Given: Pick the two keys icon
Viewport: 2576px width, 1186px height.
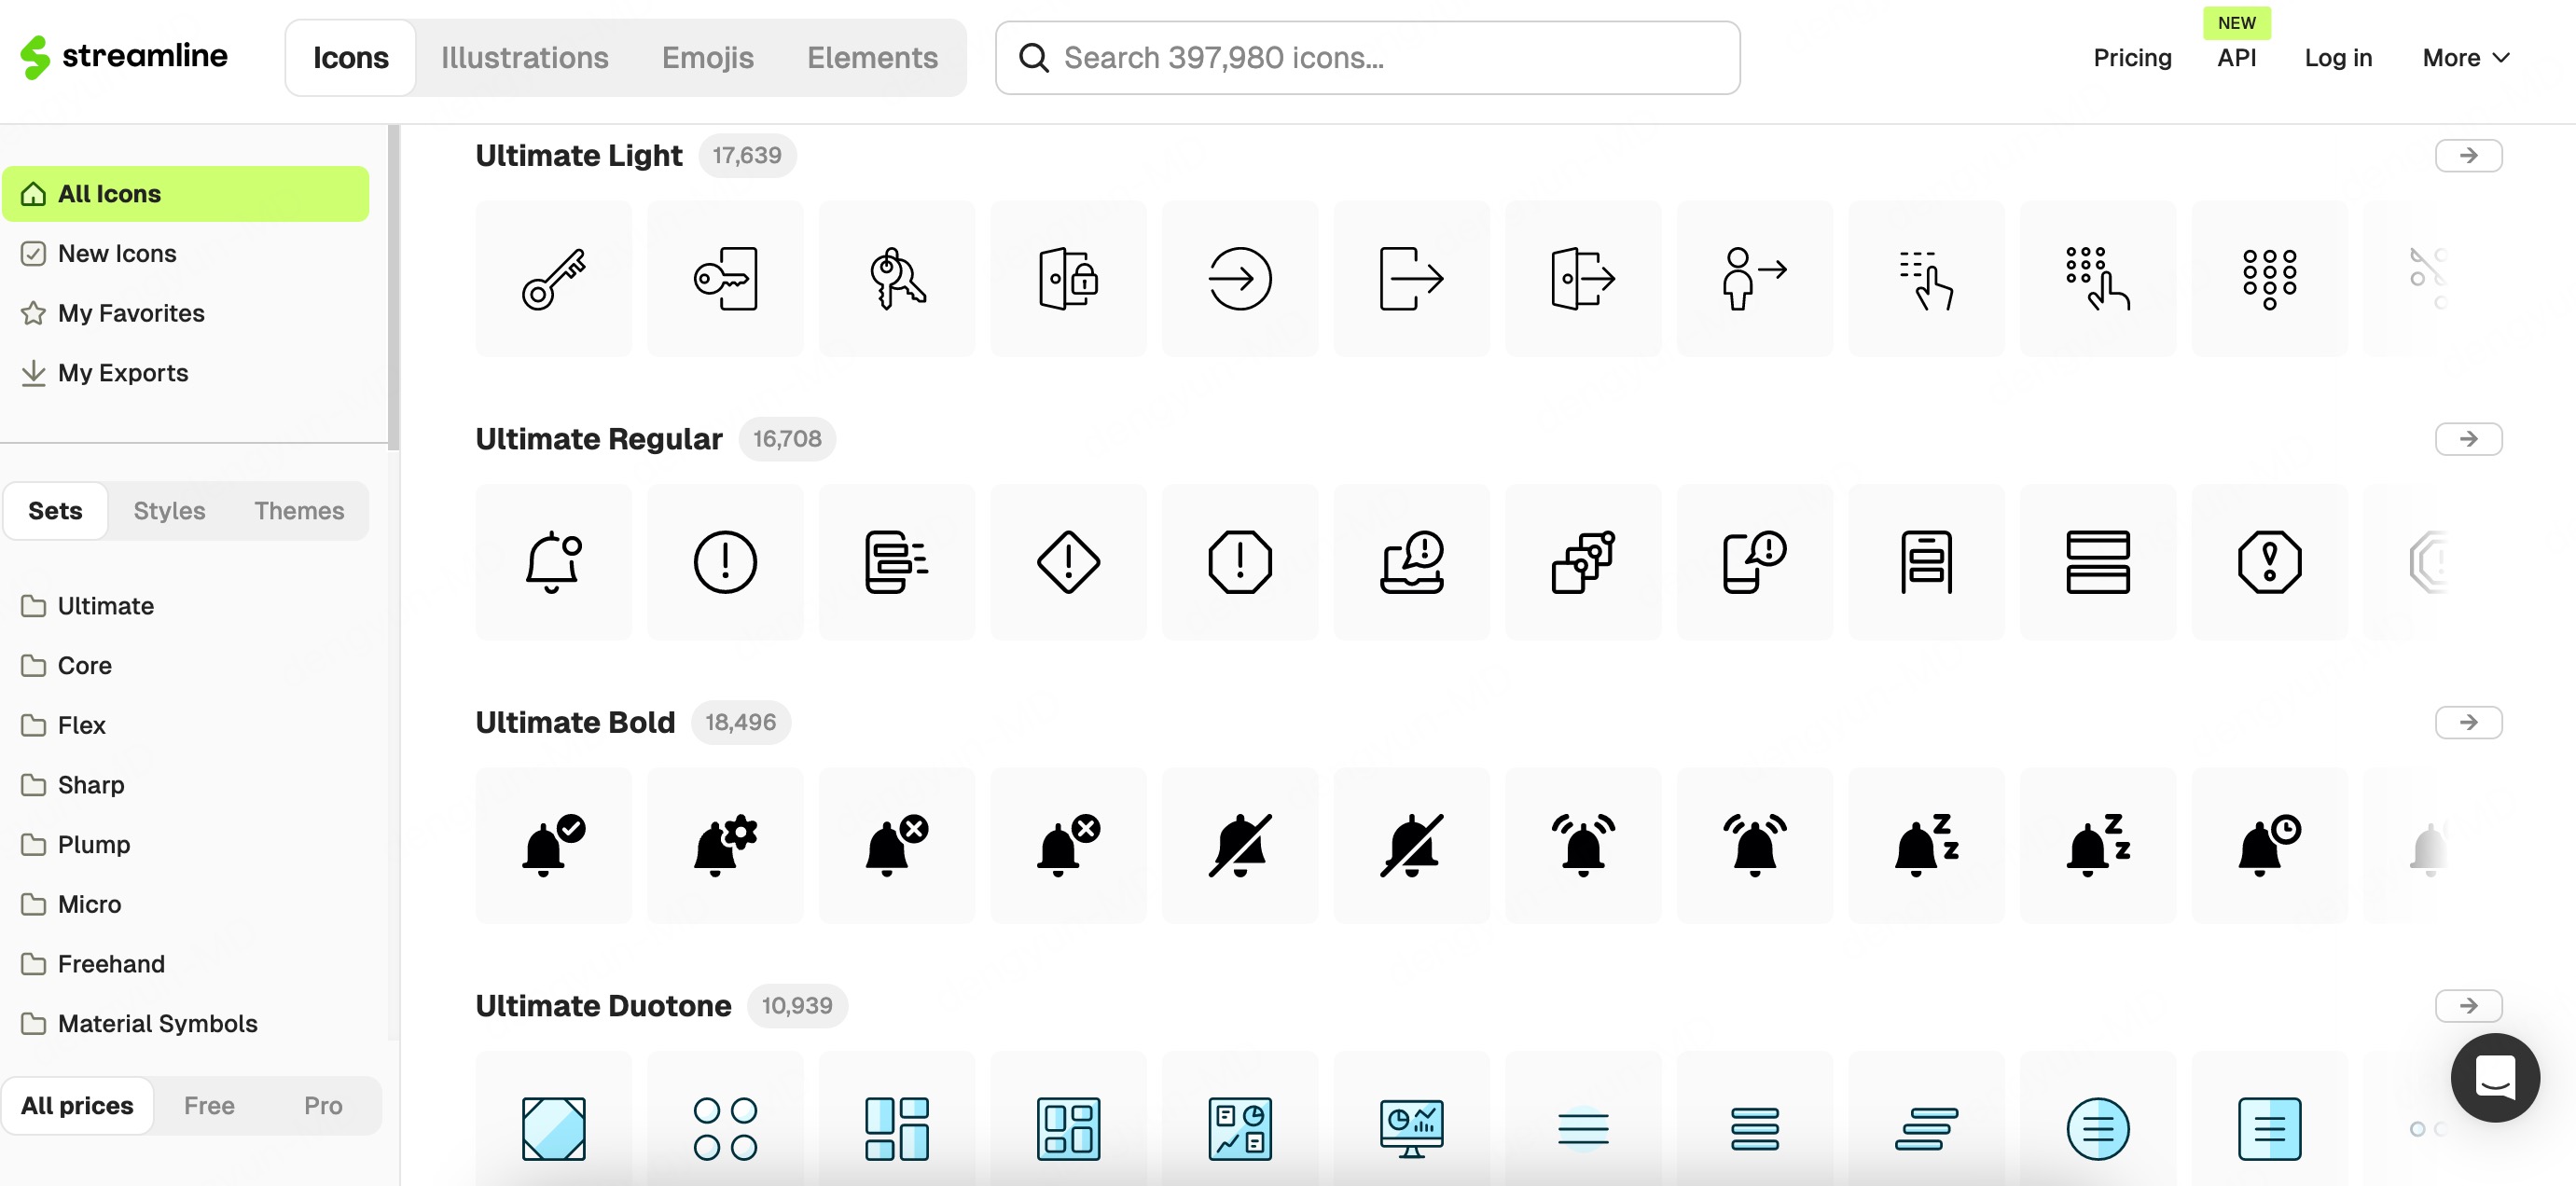Looking at the screenshot, I should 897,278.
